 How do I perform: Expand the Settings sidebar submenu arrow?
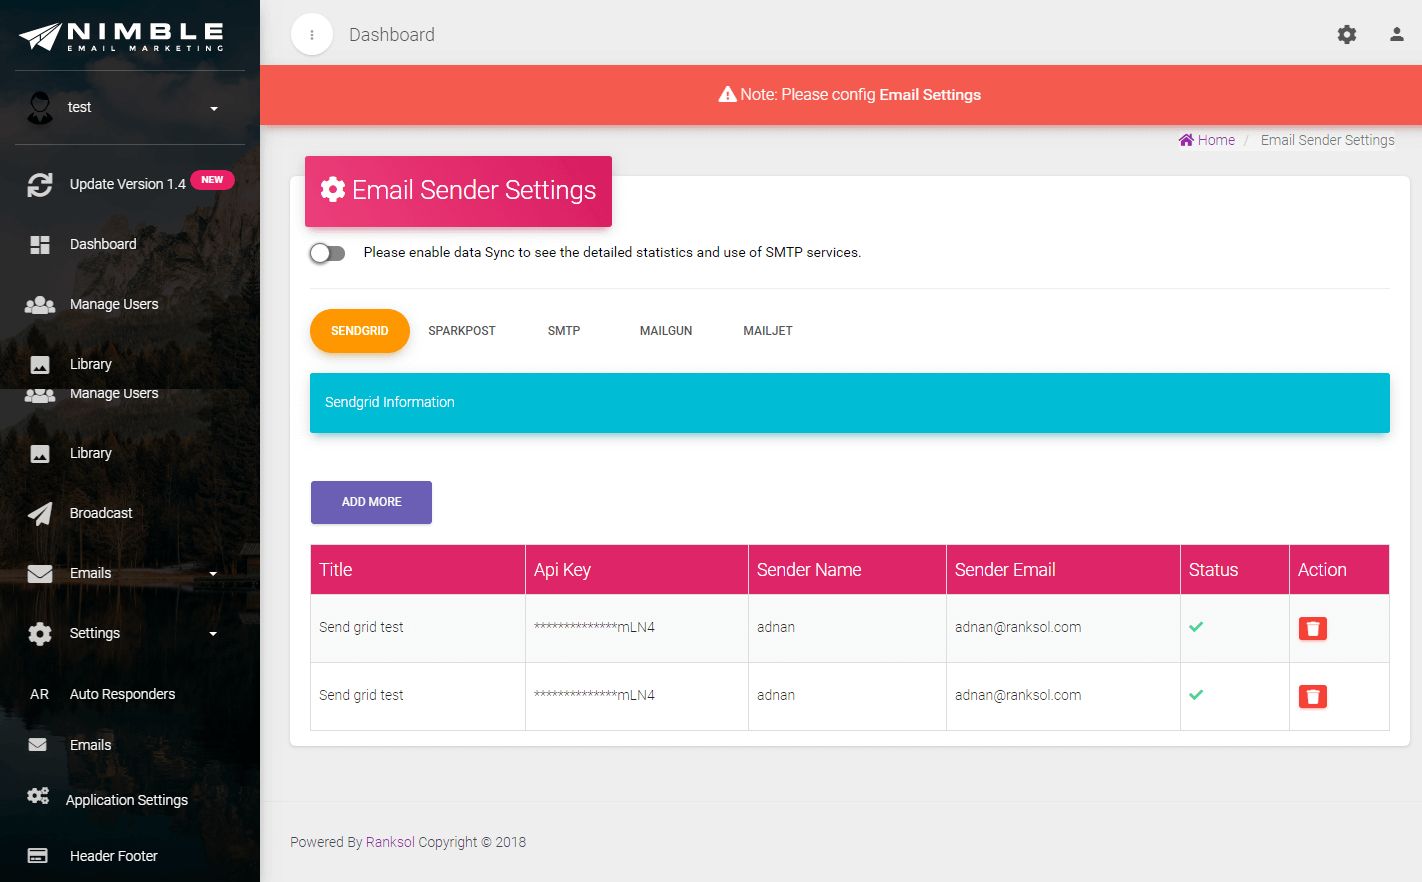[213, 634]
